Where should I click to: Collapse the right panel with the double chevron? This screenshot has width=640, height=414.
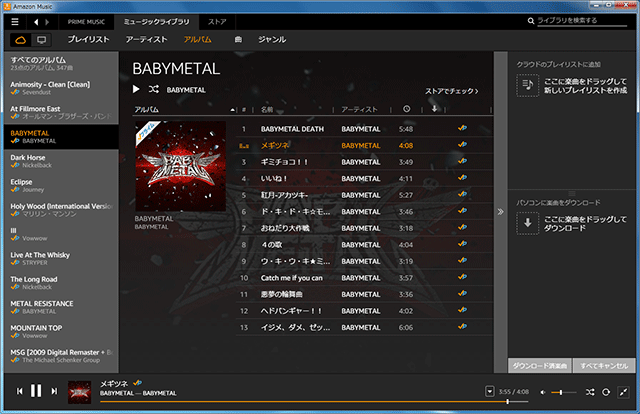500,212
